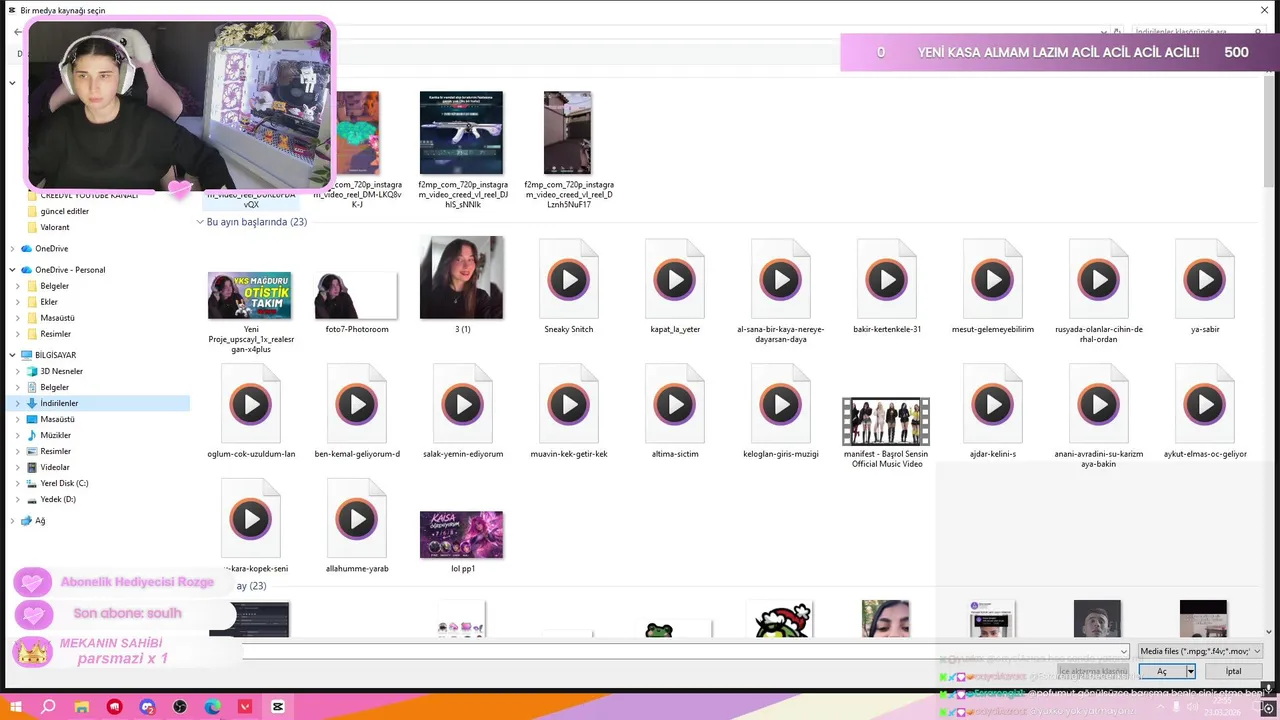Image resolution: width=1280 pixels, height=720 pixels.
Task: Open OBS Studio from the taskbar
Action: [x=180, y=707]
